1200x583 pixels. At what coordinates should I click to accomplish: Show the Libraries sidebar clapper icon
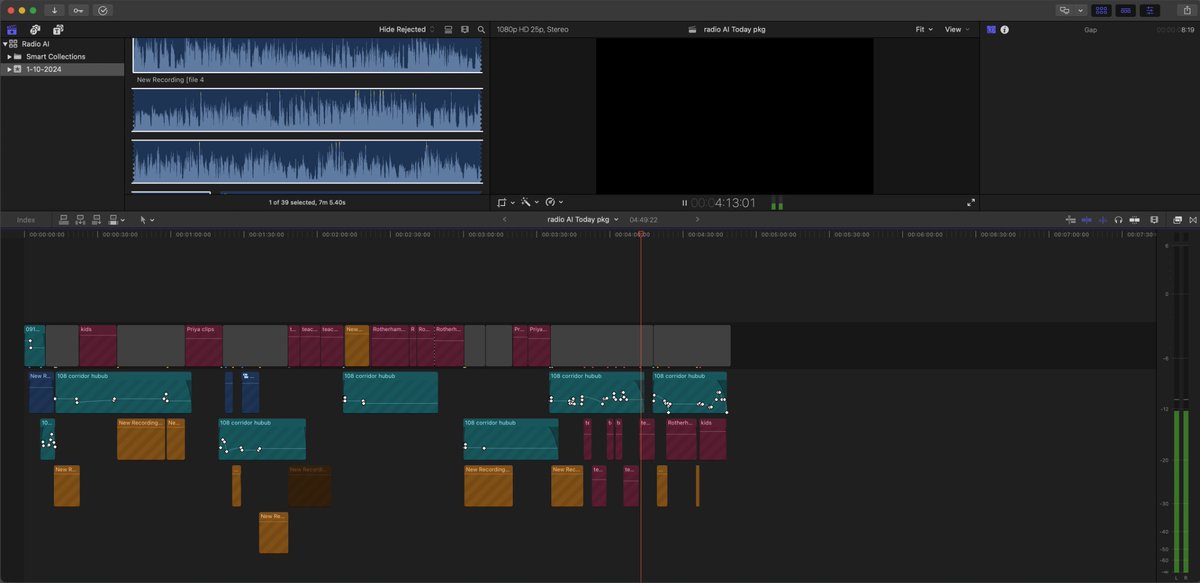point(12,30)
